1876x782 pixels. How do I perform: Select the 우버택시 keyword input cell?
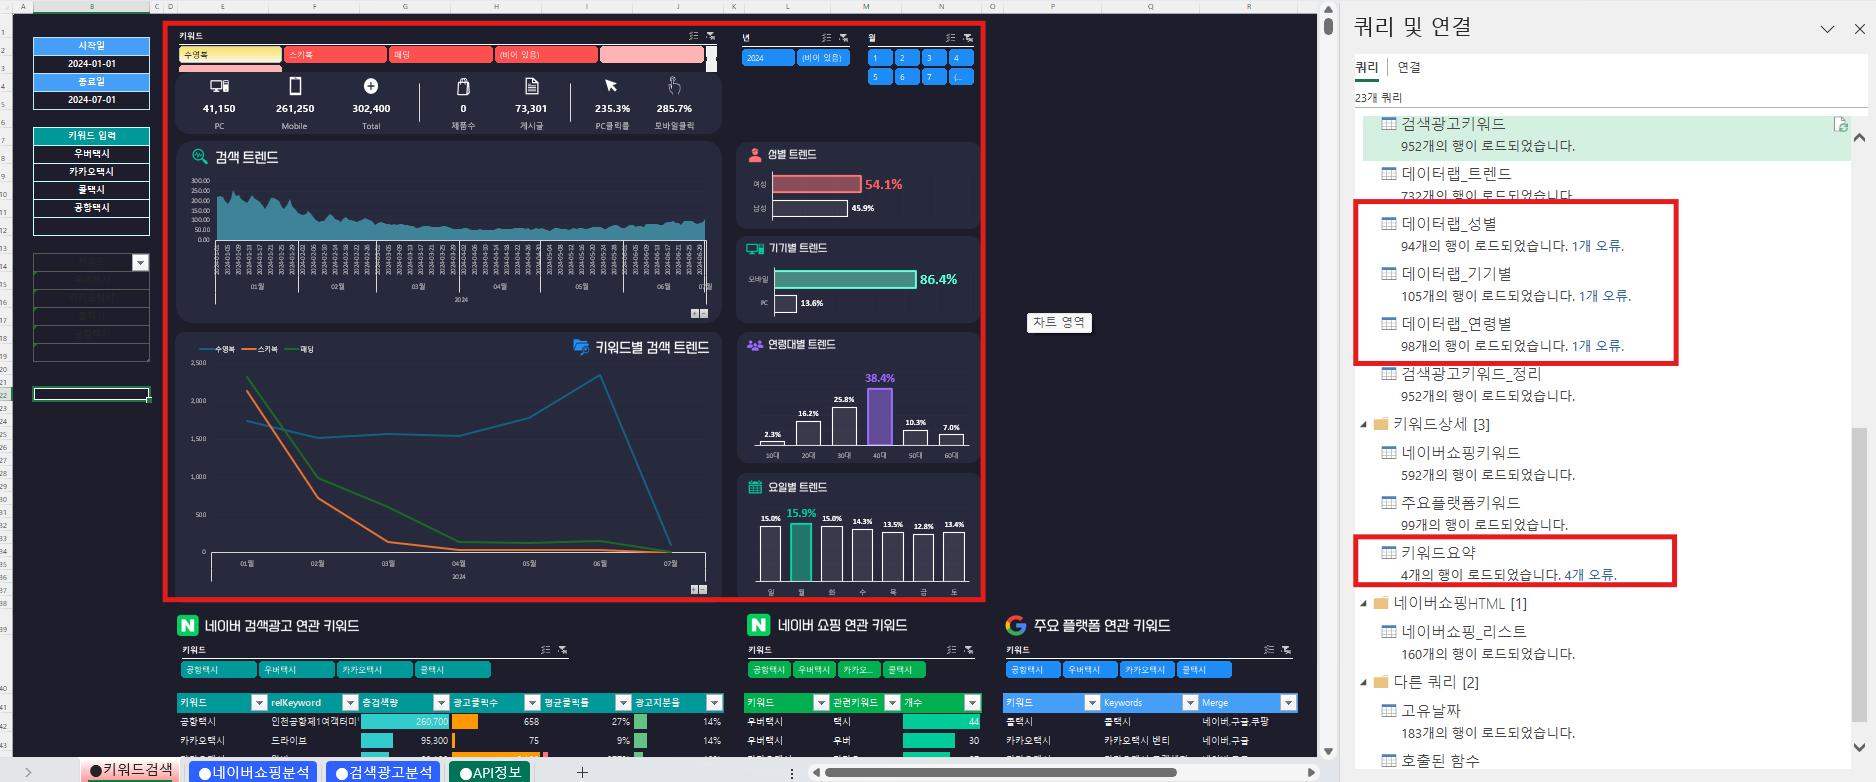(92, 154)
